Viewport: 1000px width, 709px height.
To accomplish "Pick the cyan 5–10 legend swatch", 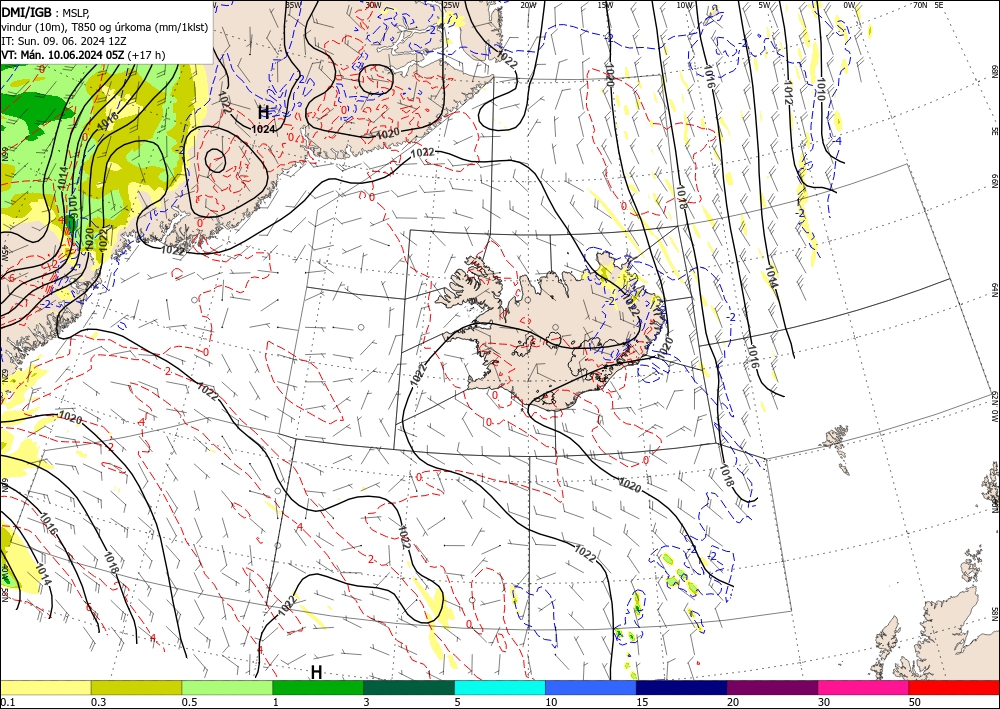I will point(500,687).
